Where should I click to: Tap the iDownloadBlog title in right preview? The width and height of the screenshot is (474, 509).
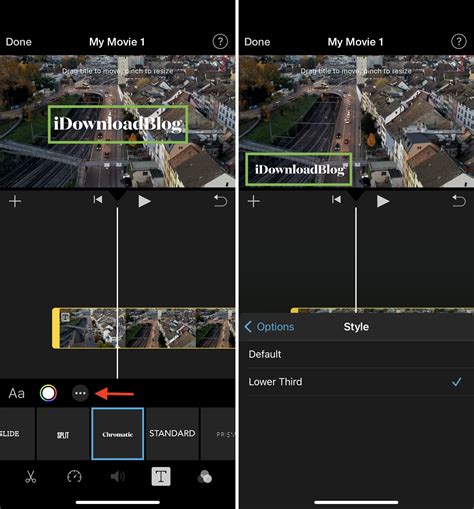tap(299, 169)
